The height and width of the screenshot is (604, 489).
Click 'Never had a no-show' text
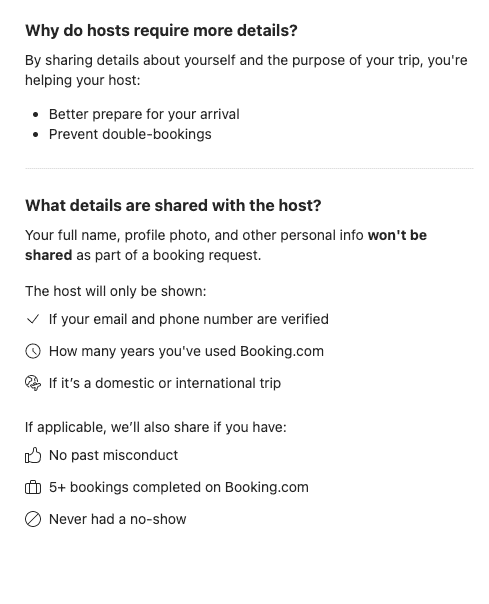tap(118, 519)
